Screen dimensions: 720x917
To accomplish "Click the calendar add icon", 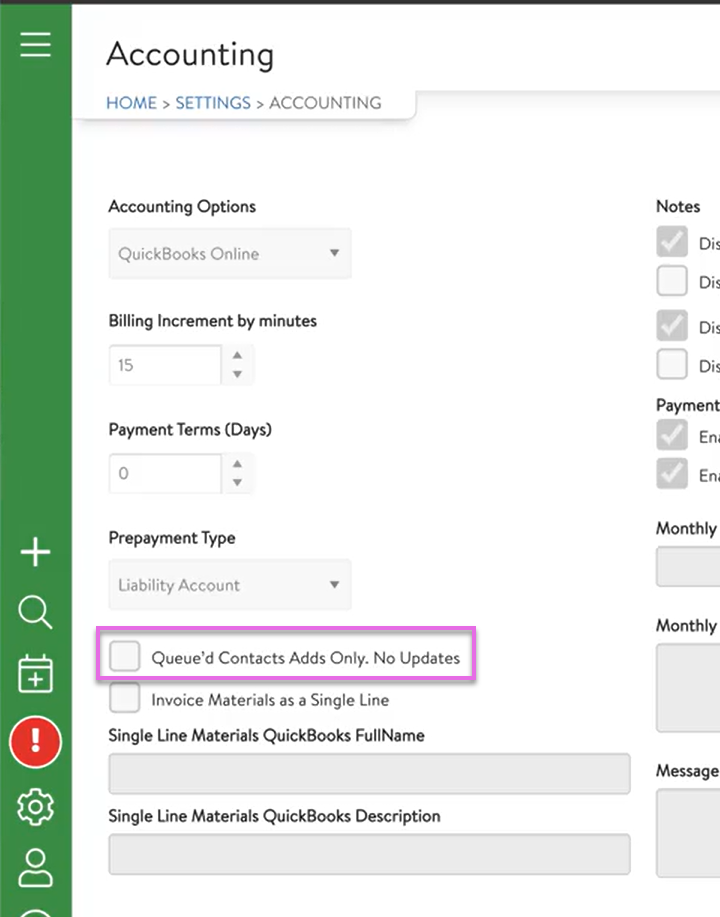I will (x=35, y=674).
